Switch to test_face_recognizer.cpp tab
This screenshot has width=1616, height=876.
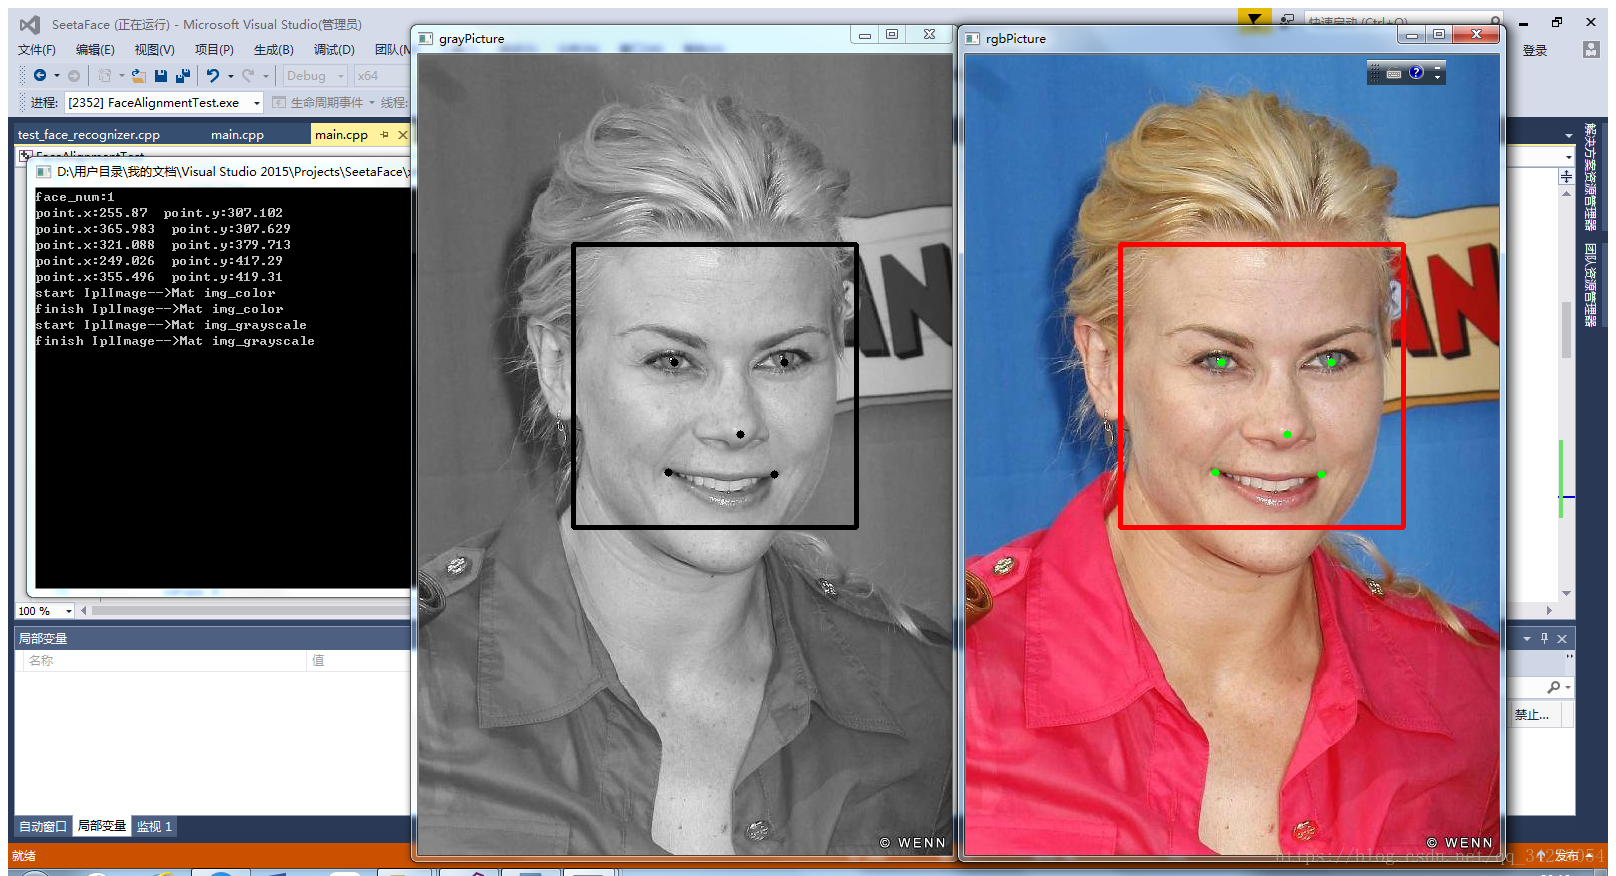[89, 134]
